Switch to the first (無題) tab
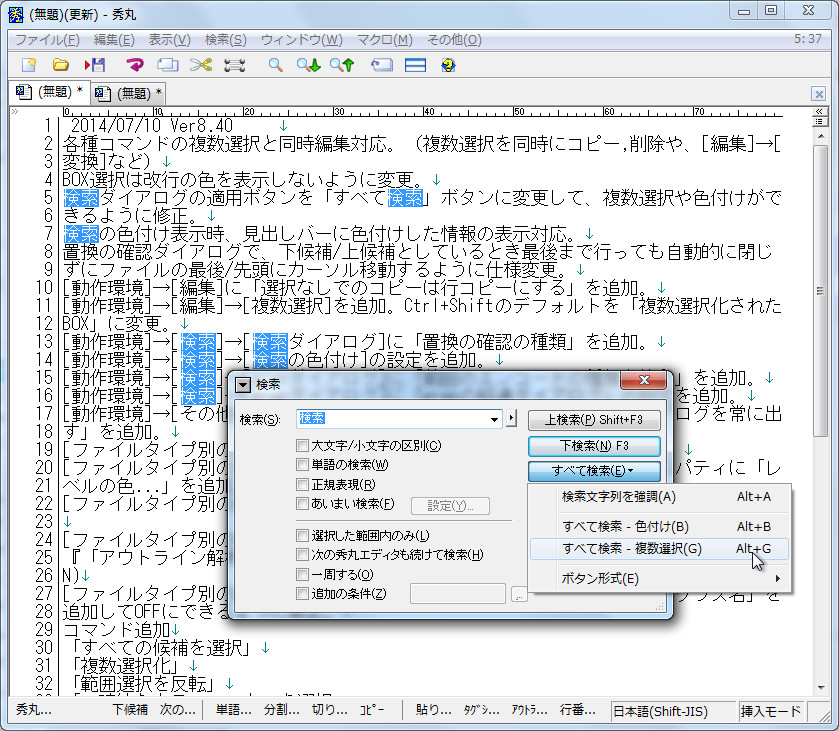 pos(49,92)
